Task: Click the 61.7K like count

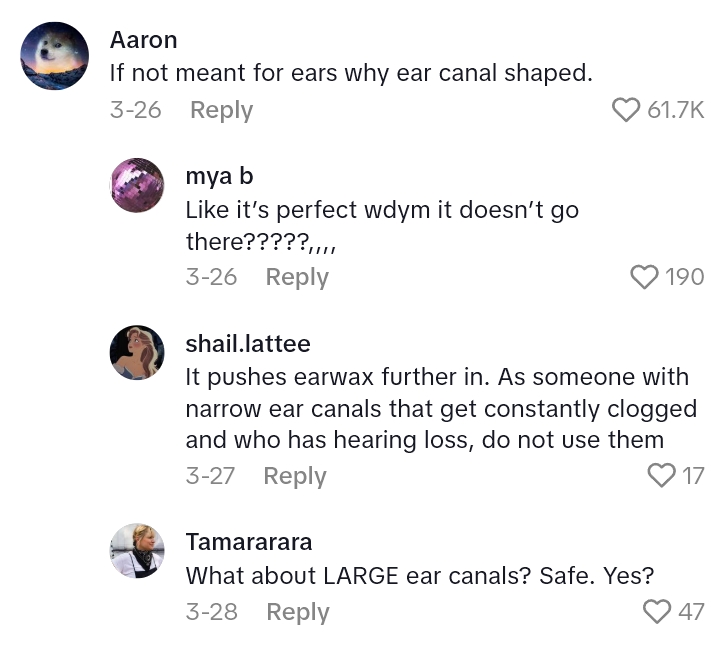Action: click(x=676, y=110)
